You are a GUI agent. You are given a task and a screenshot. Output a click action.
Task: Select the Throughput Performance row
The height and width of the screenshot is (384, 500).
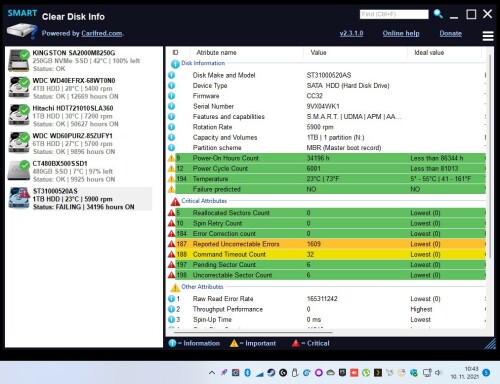click(327, 309)
